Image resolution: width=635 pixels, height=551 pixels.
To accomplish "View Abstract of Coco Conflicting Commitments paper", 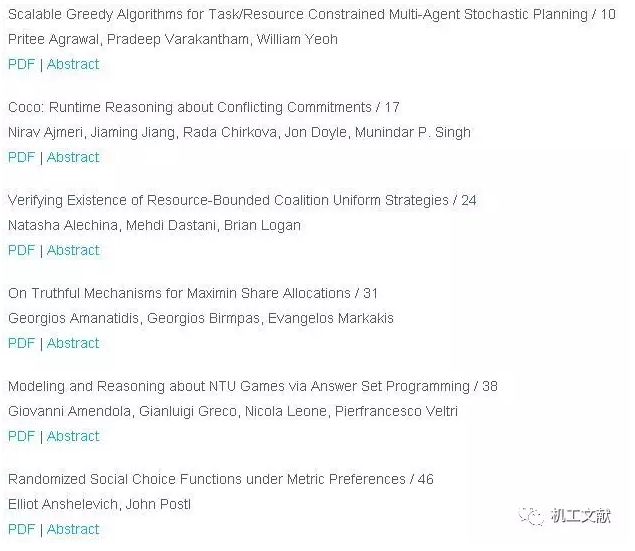I will 73,157.
